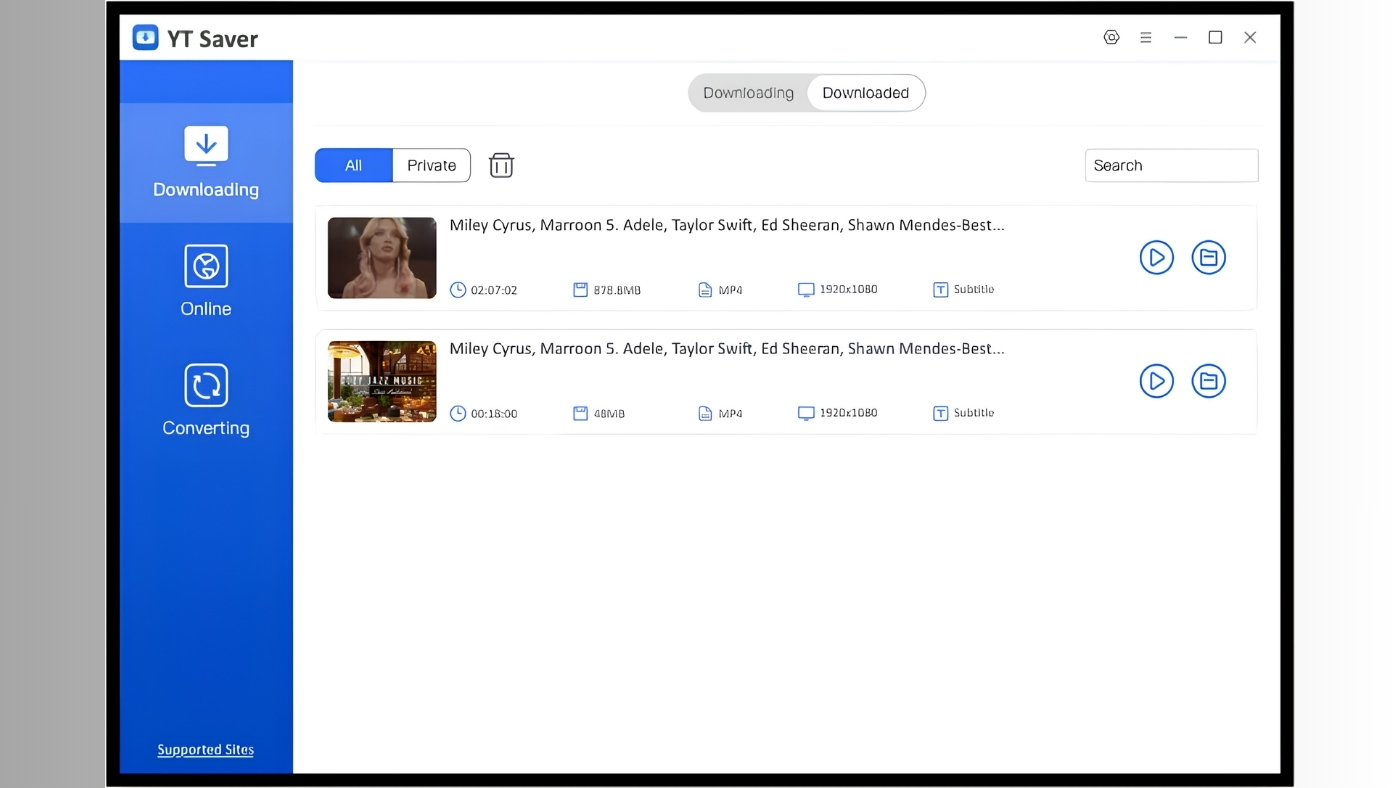
Task: Select the All filter
Action: 354,165
